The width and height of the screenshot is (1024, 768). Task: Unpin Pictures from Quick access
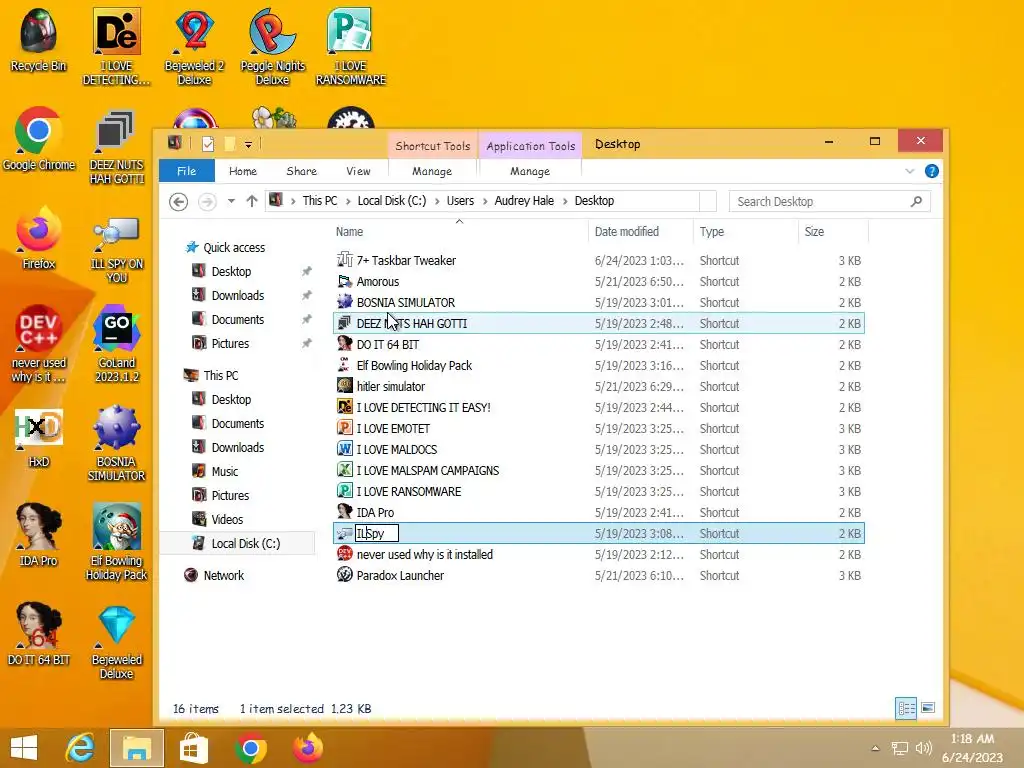point(306,344)
